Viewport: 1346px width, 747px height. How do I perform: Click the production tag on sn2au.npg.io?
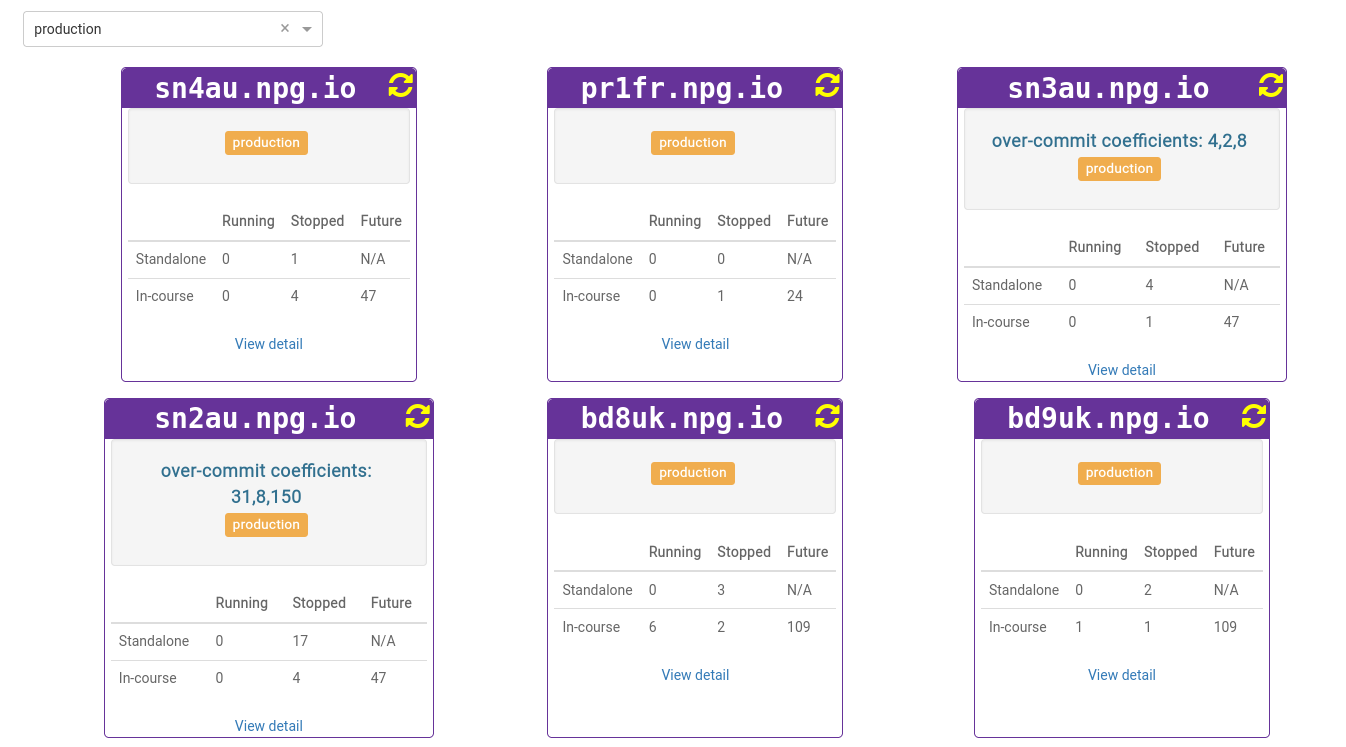tap(266, 525)
